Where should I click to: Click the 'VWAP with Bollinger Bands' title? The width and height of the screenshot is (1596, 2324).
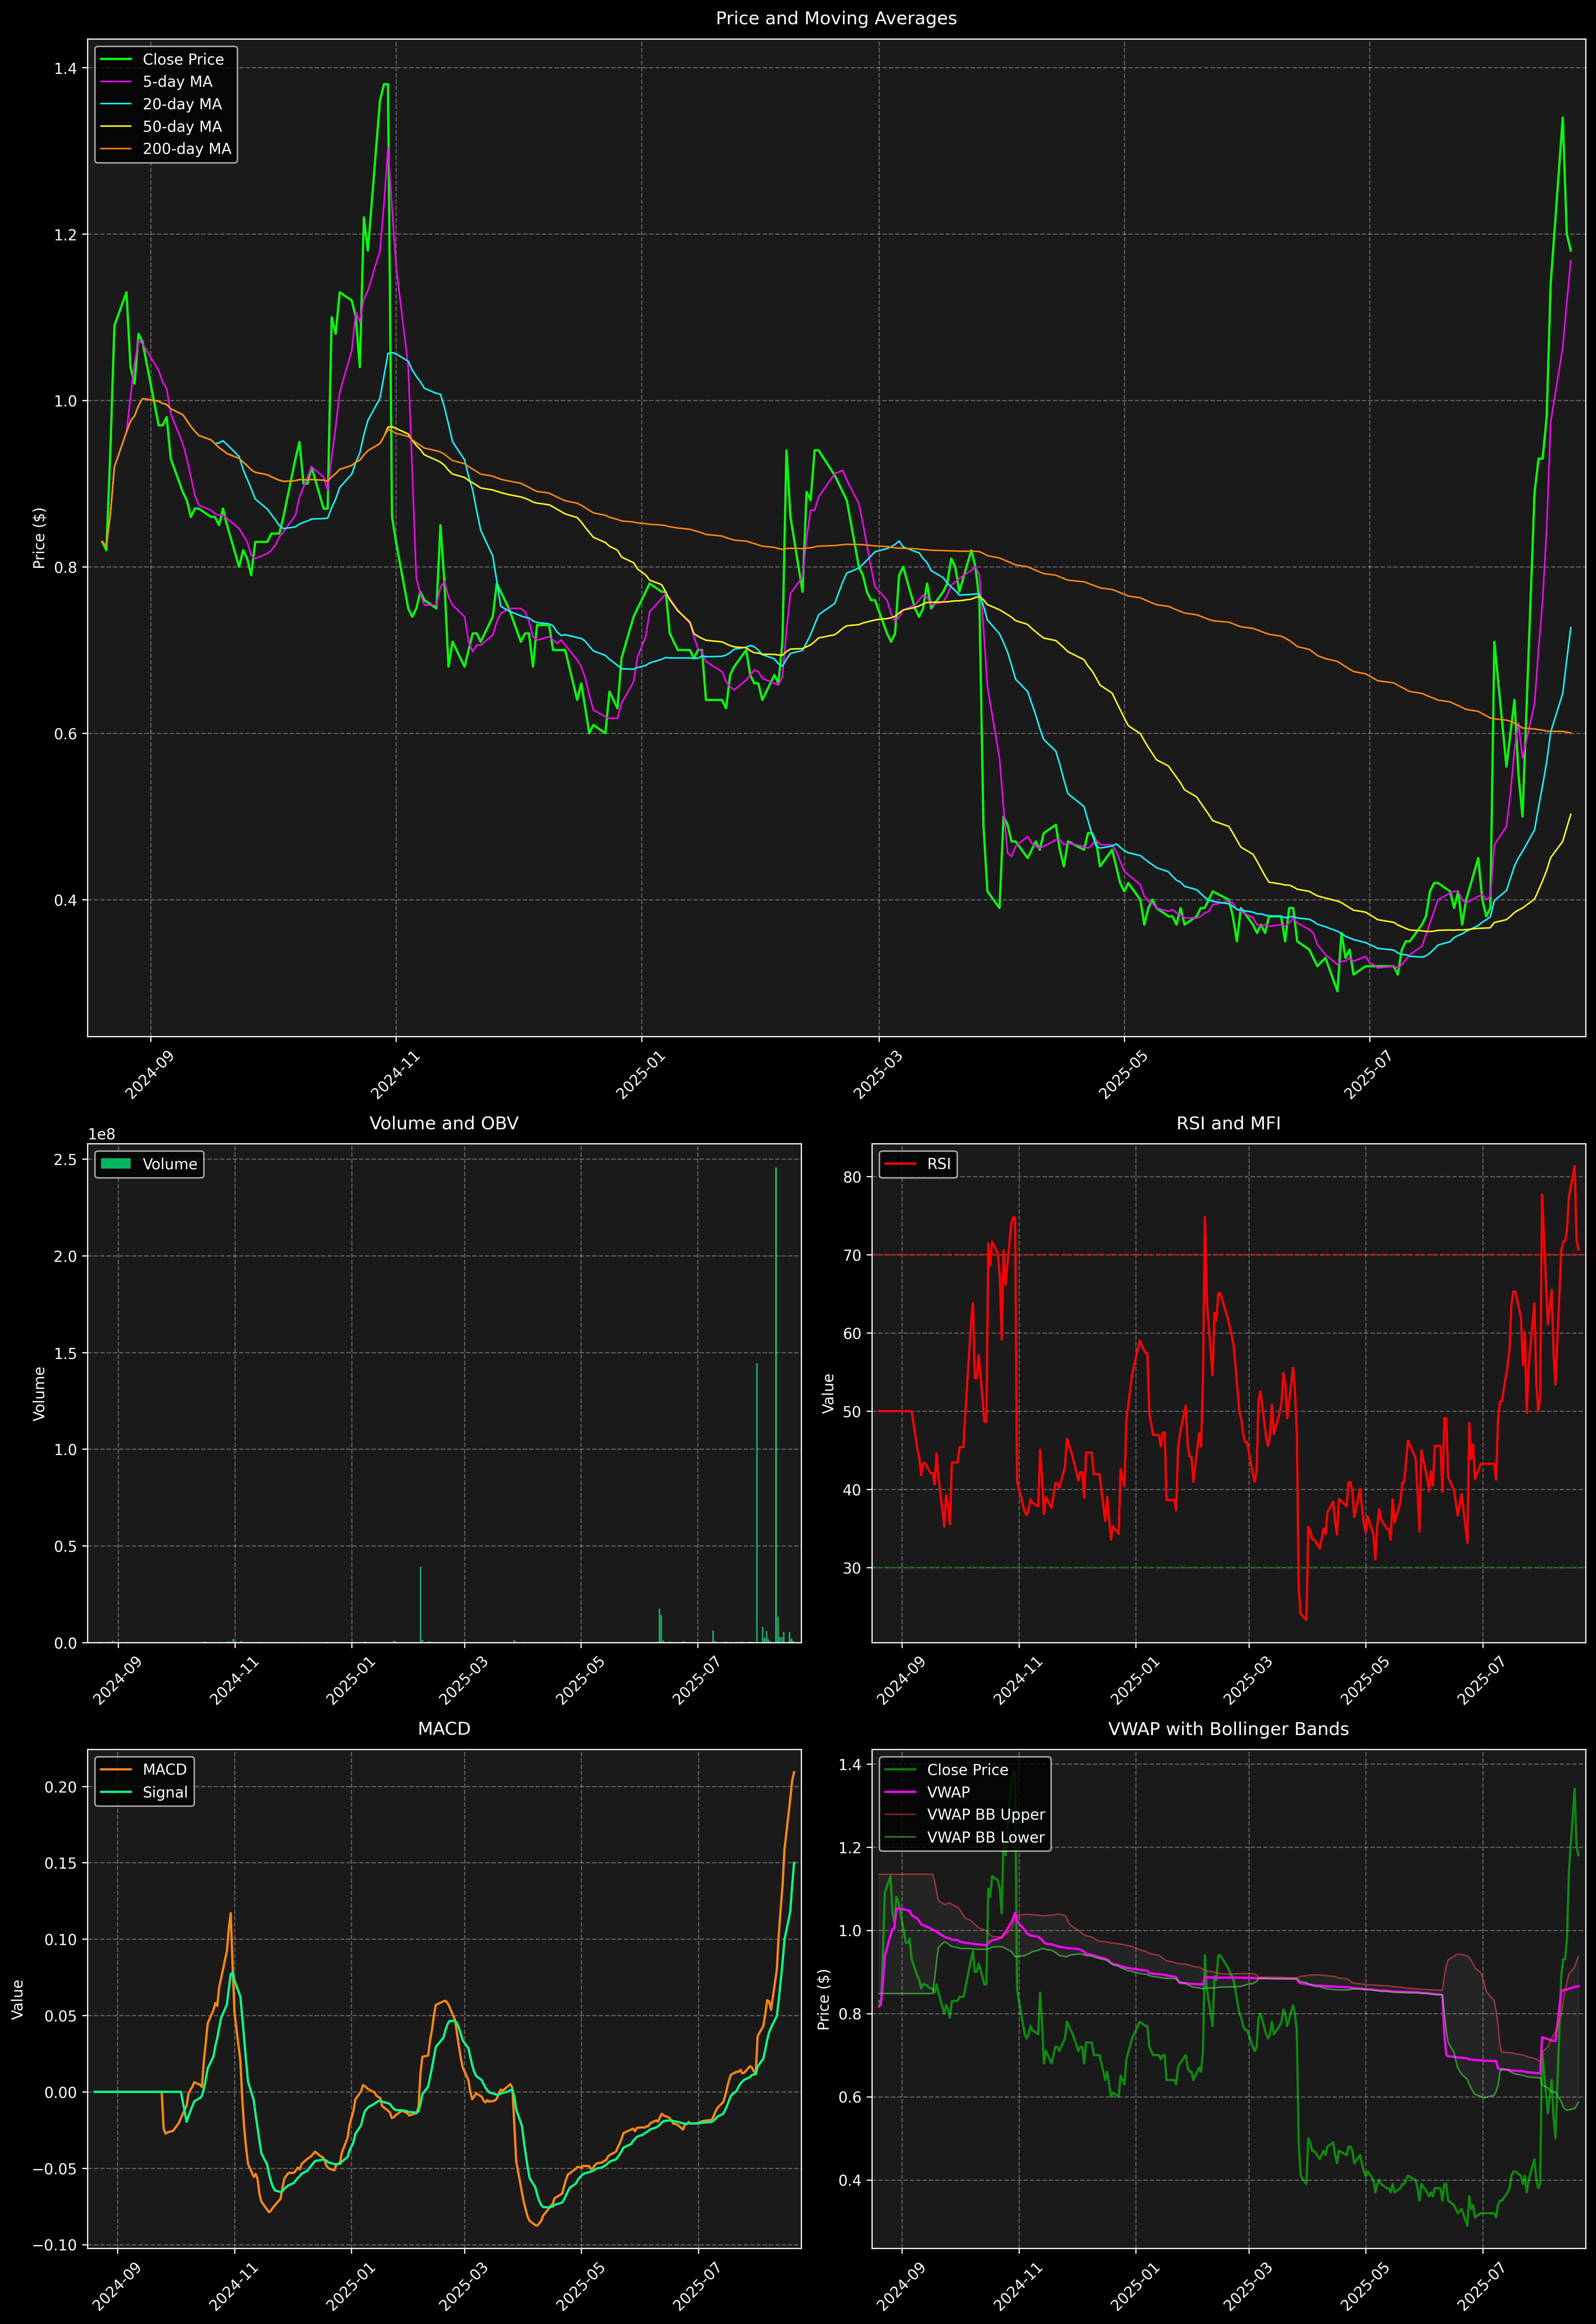click(x=1228, y=1729)
